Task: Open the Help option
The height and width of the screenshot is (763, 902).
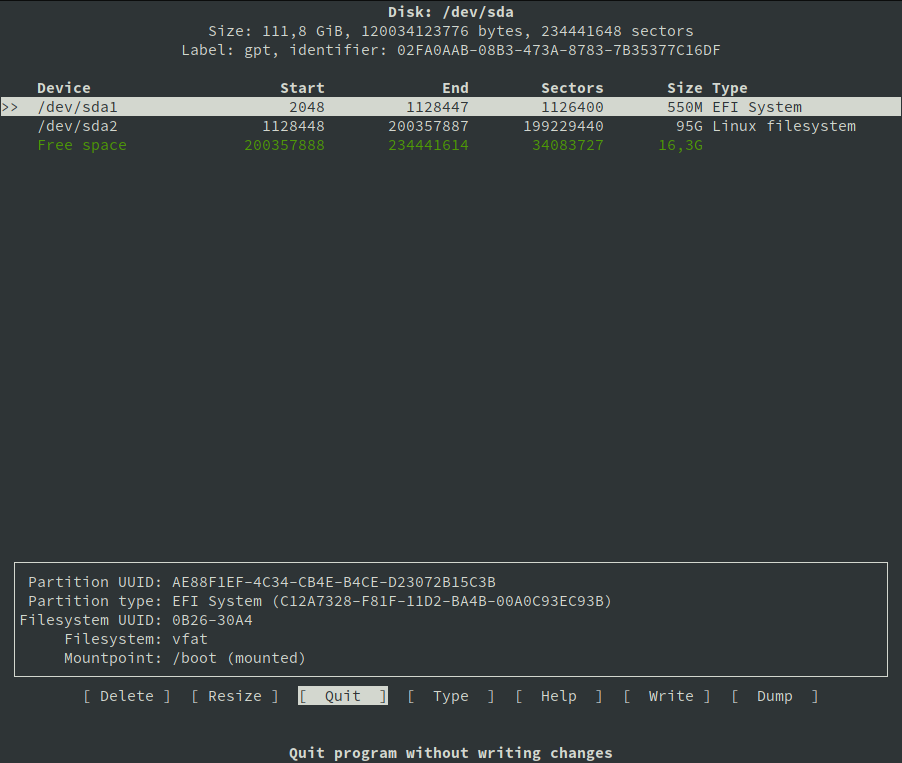Action: point(559,696)
